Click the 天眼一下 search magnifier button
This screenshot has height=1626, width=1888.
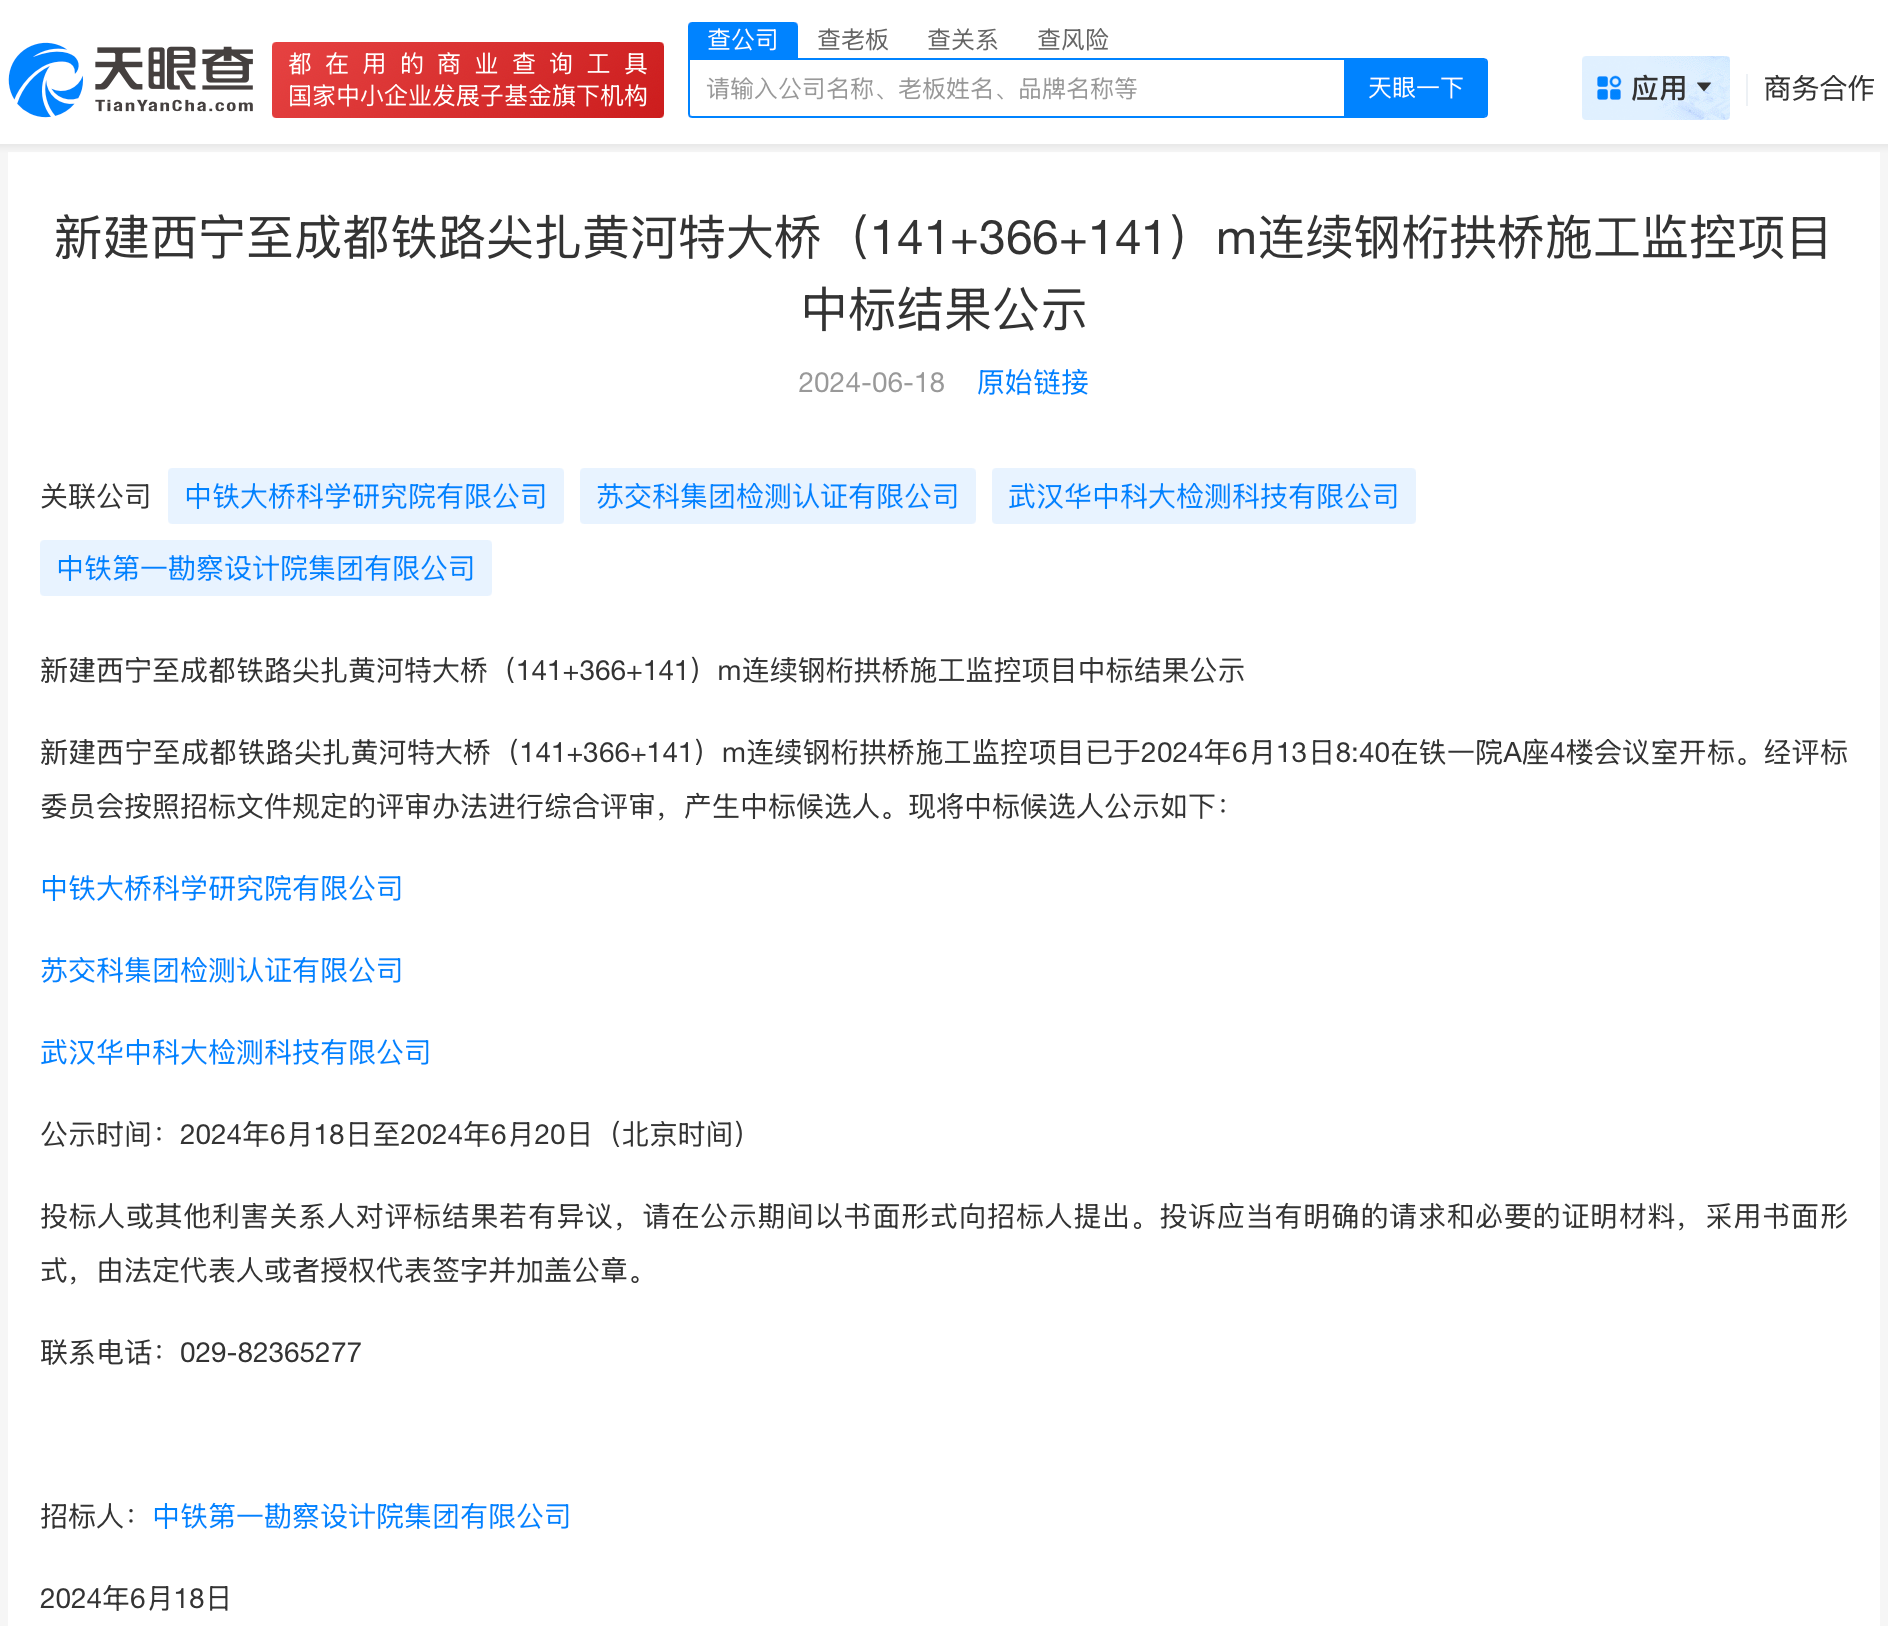tap(1415, 88)
